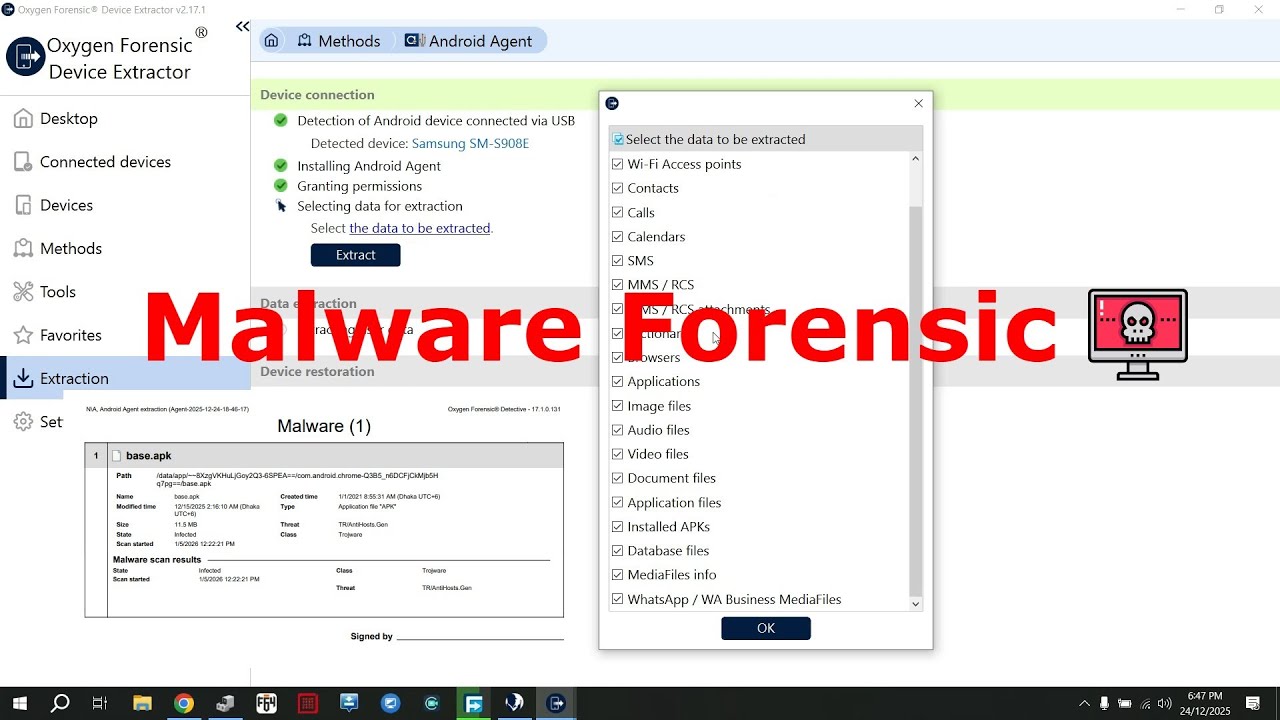Click the Tools wrench icon
Screen dimensions: 1280x720
pyautogui.click(x=23, y=292)
